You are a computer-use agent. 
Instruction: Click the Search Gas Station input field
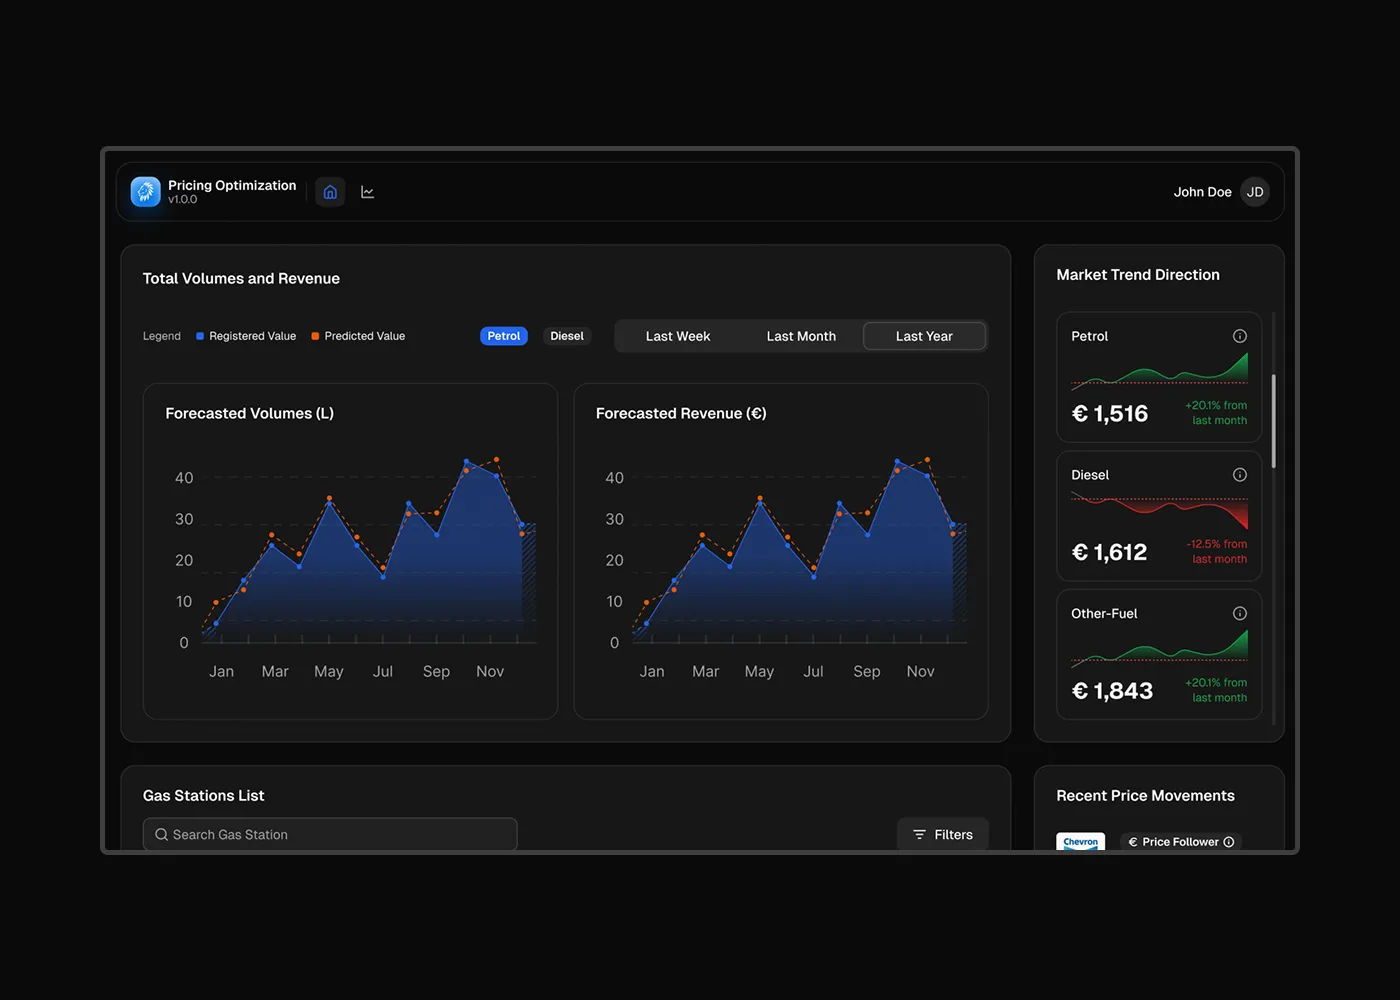[x=330, y=834]
